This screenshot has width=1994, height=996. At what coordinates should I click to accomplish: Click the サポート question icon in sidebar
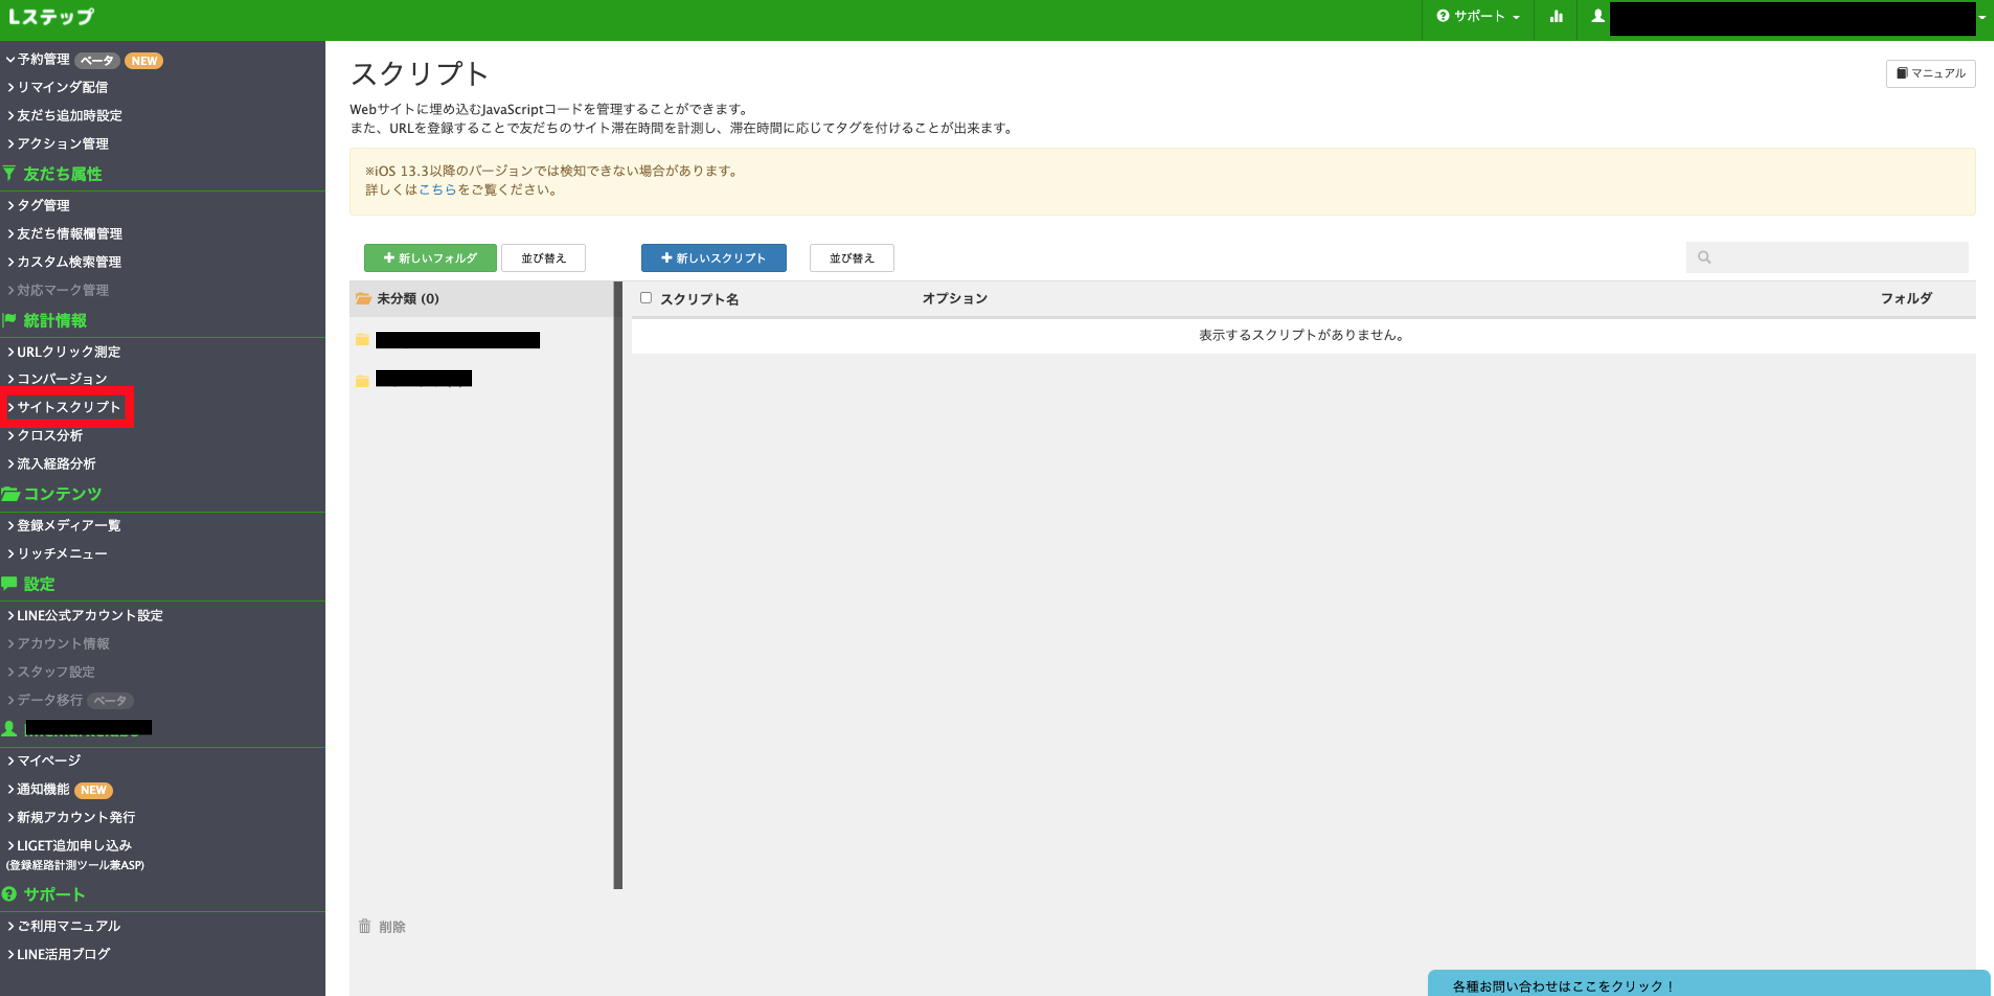(10, 895)
